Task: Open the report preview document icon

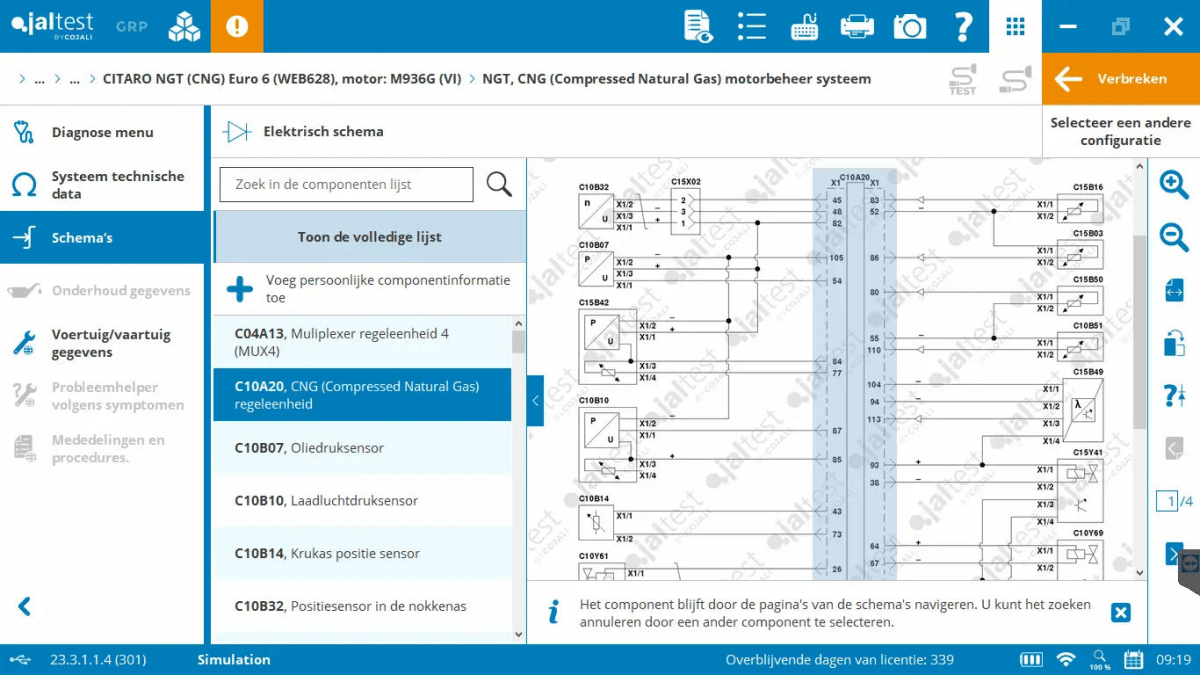Action: 699,26
